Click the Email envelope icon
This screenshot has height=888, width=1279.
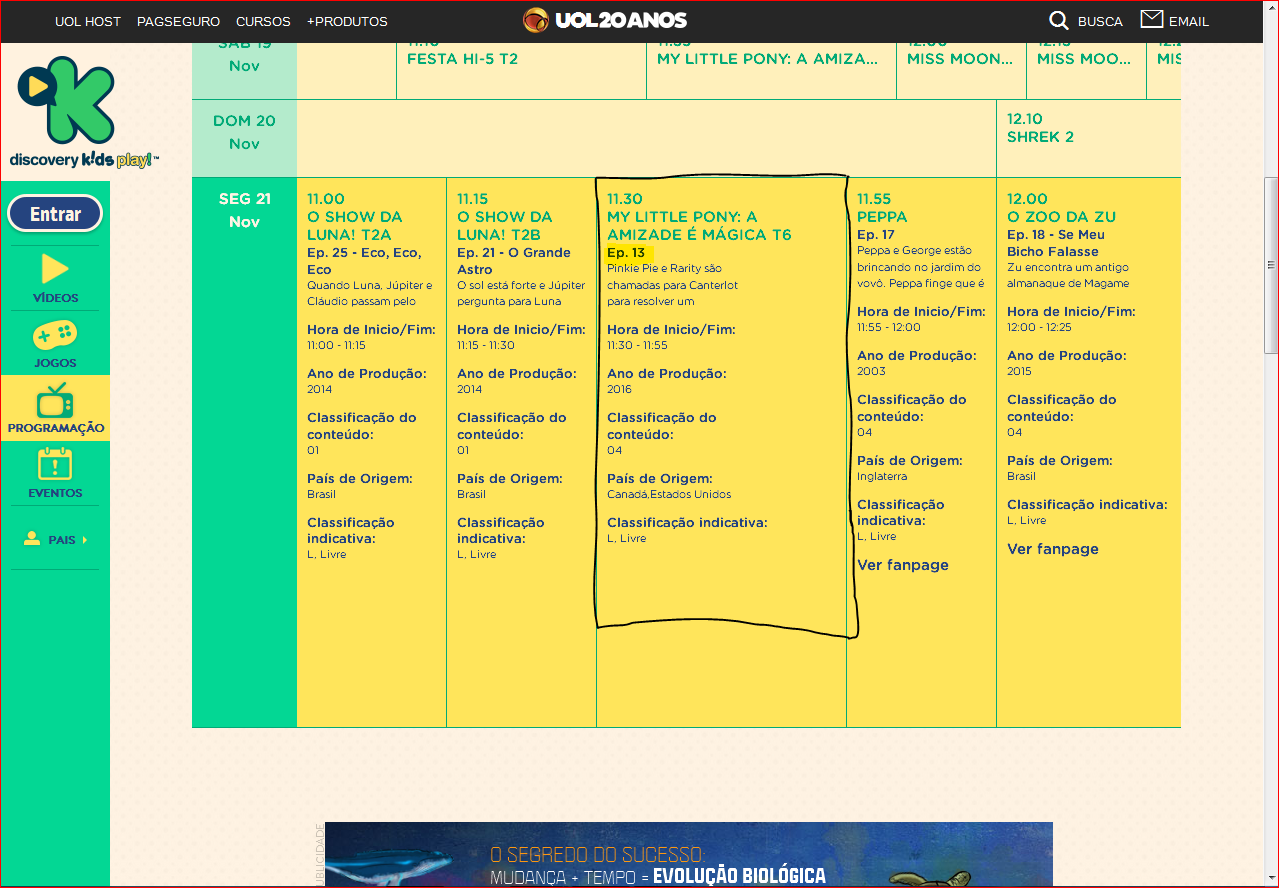point(1152,19)
